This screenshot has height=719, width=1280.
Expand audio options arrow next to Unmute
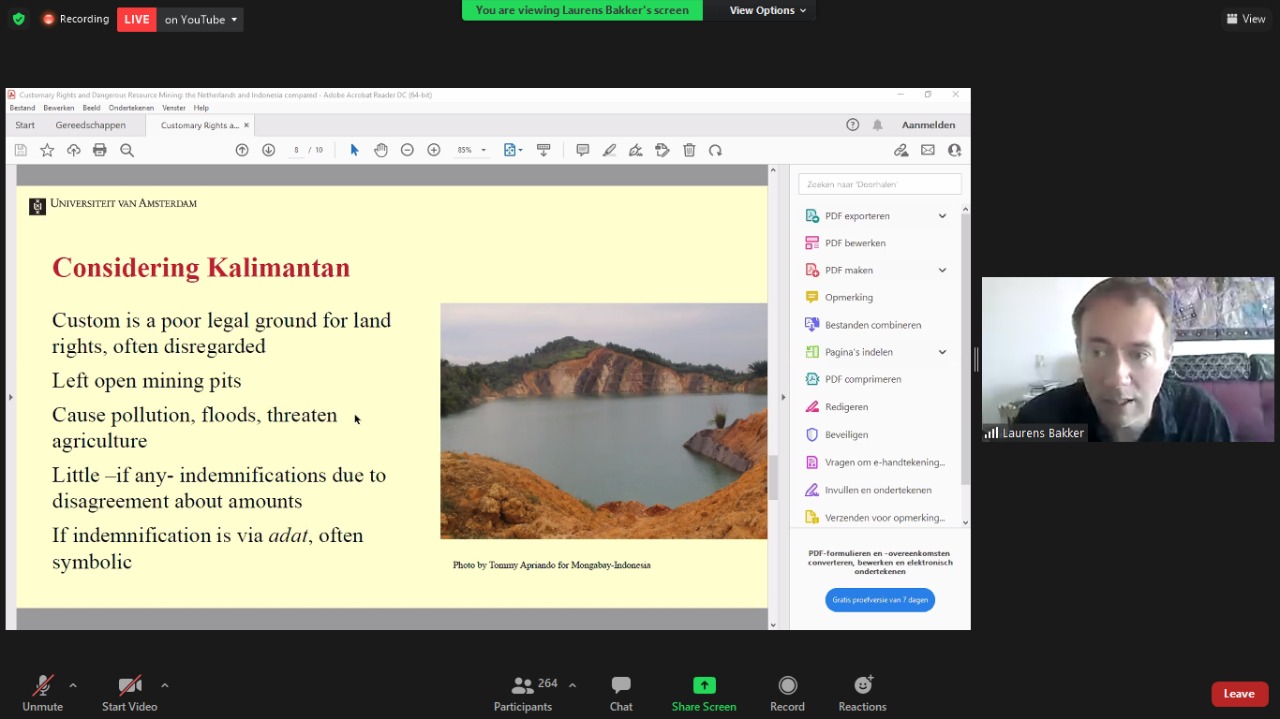coord(73,685)
